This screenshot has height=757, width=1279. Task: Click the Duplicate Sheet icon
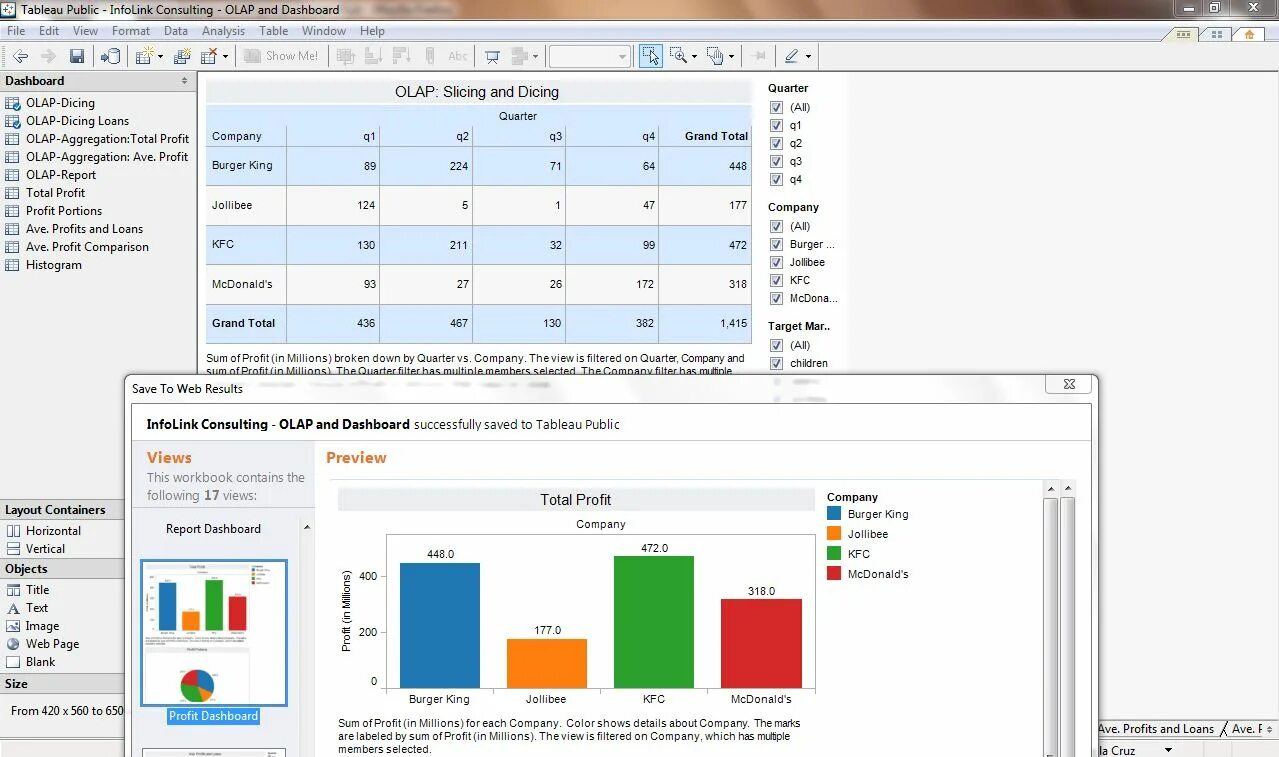tap(182, 56)
